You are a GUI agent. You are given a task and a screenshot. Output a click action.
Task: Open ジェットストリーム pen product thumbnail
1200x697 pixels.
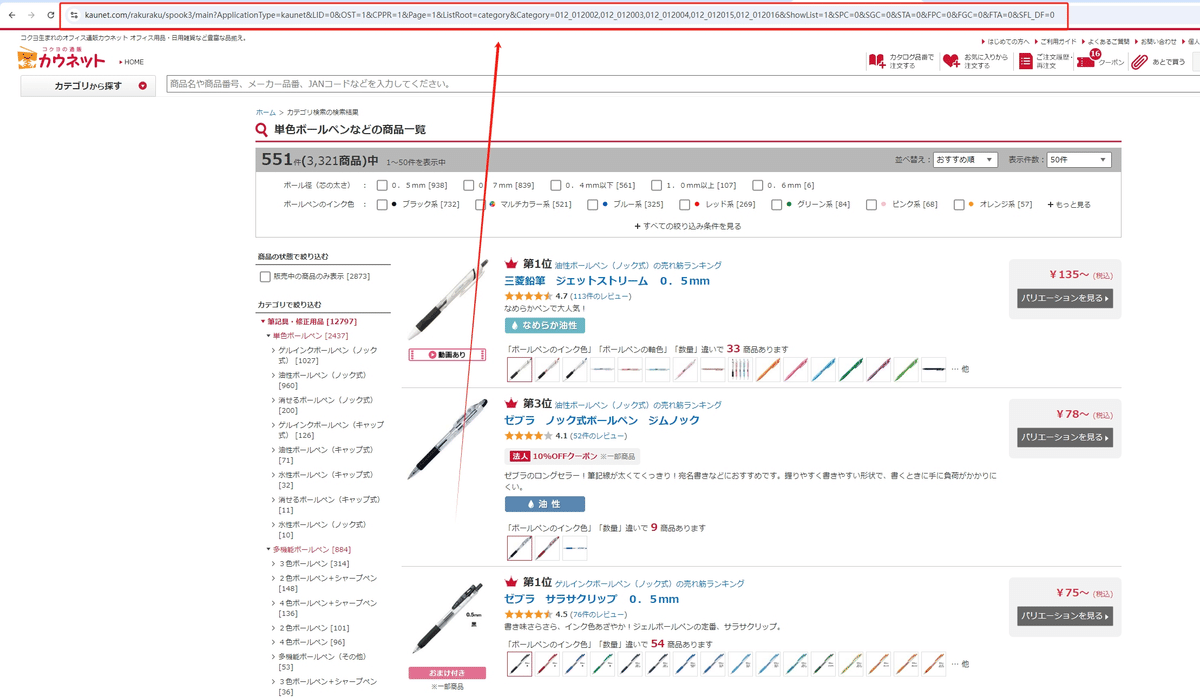(447, 300)
